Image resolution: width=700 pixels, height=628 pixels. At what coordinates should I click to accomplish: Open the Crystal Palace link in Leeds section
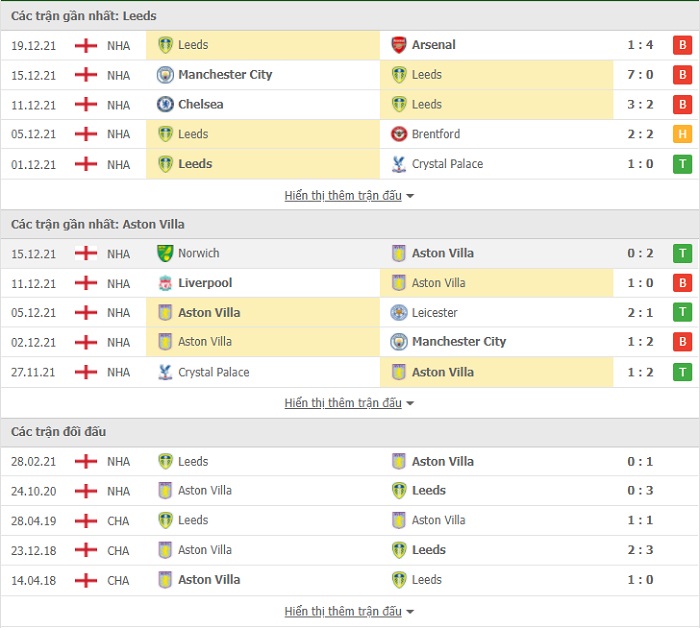pos(447,164)
